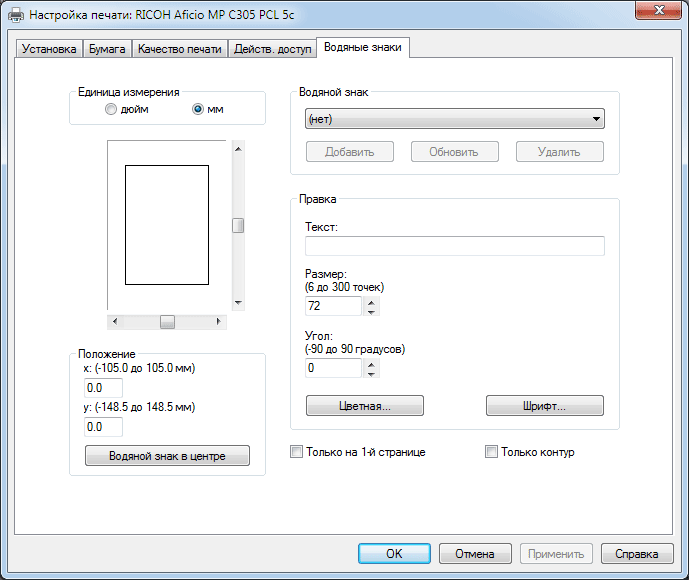Screen dimensions: 689x580
Task: Confirm with the OK button
Action: pyautogui.click(x=394, y=554)
